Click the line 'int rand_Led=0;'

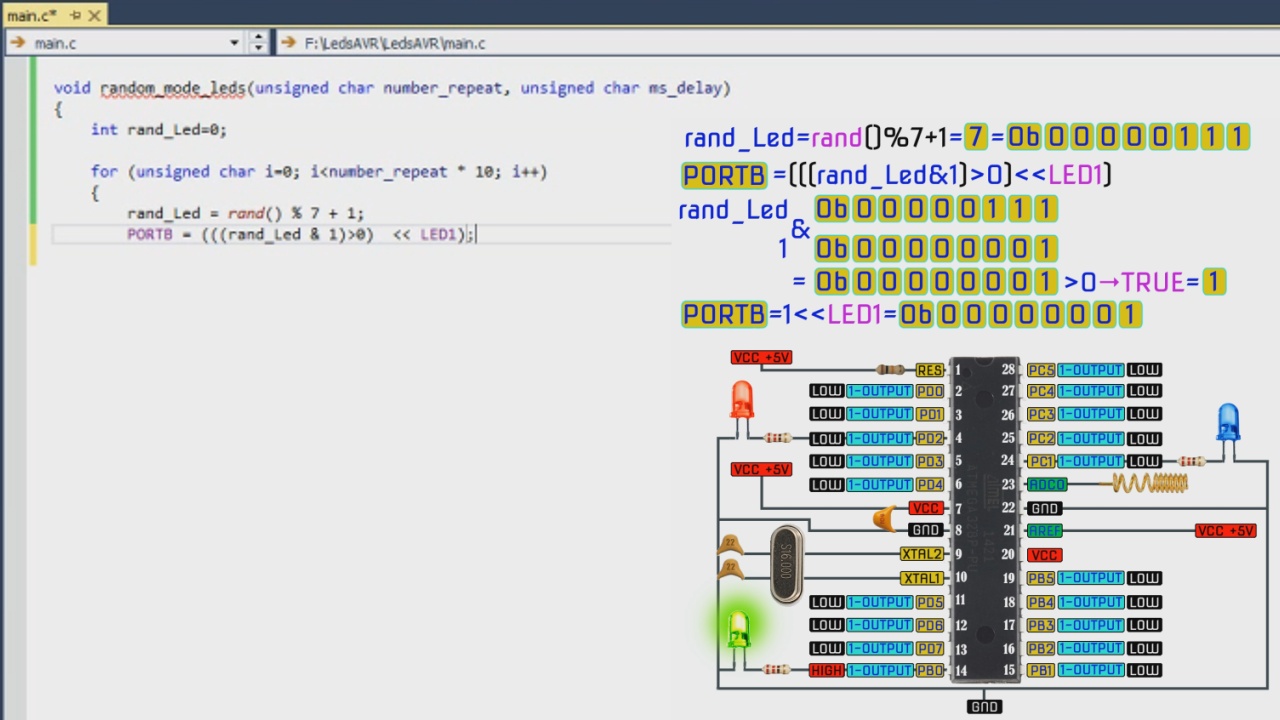tap(159, 130)
